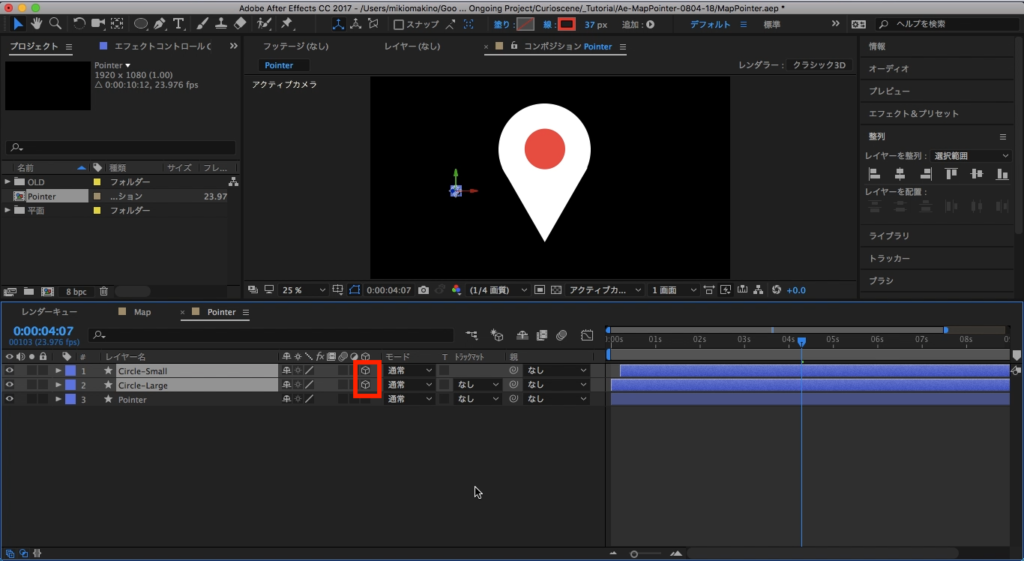Select the Puppet Pin tool
Image resolution: width=1024 pixels, height=561 pixels.
click(287, 23)
